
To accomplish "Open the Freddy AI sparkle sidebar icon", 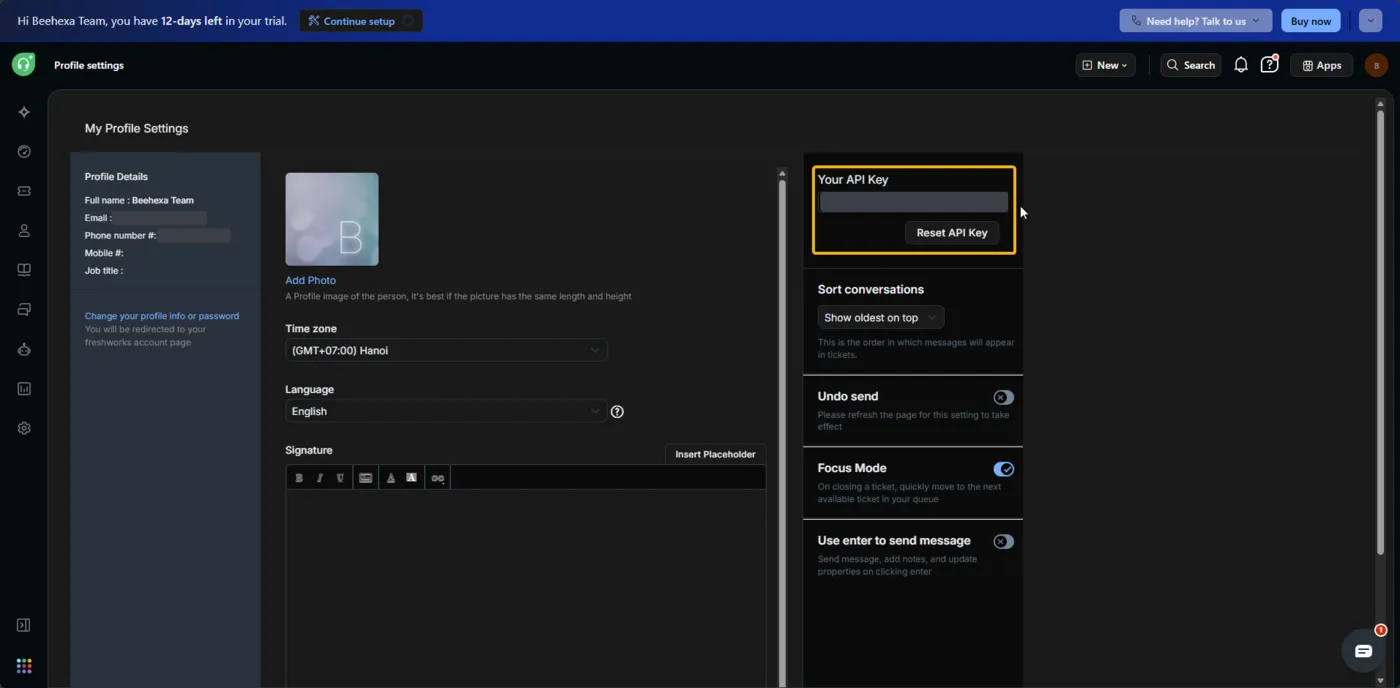I will tap(24, 112).
